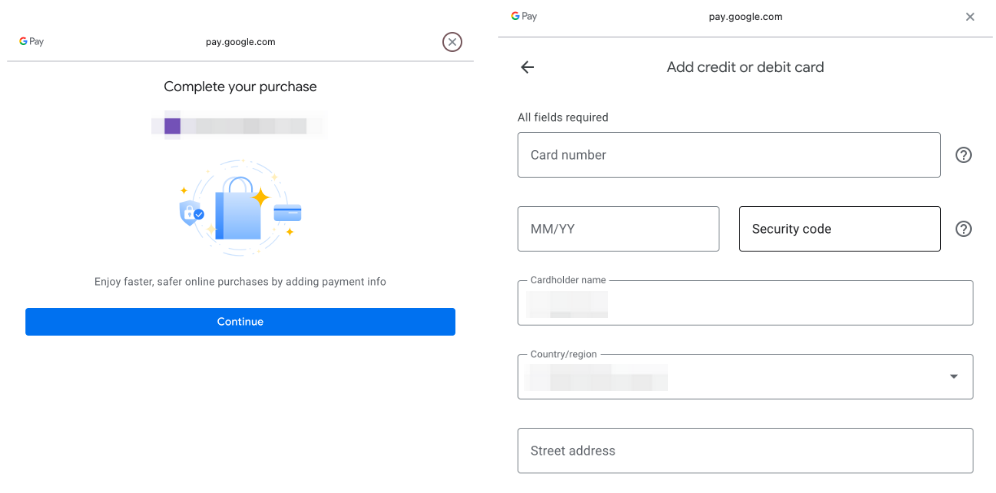Close the Complete your purchase dialog
The height and width of the screenshot is (493, 996).
[x=452, y=42]
